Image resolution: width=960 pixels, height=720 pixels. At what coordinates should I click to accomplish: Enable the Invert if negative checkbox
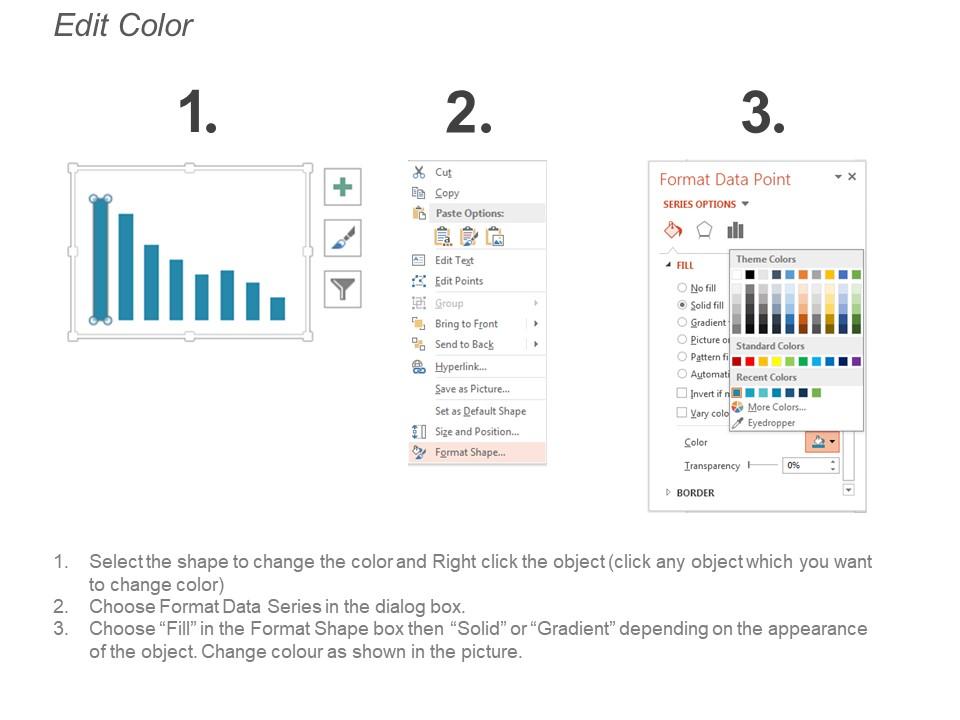682,393
